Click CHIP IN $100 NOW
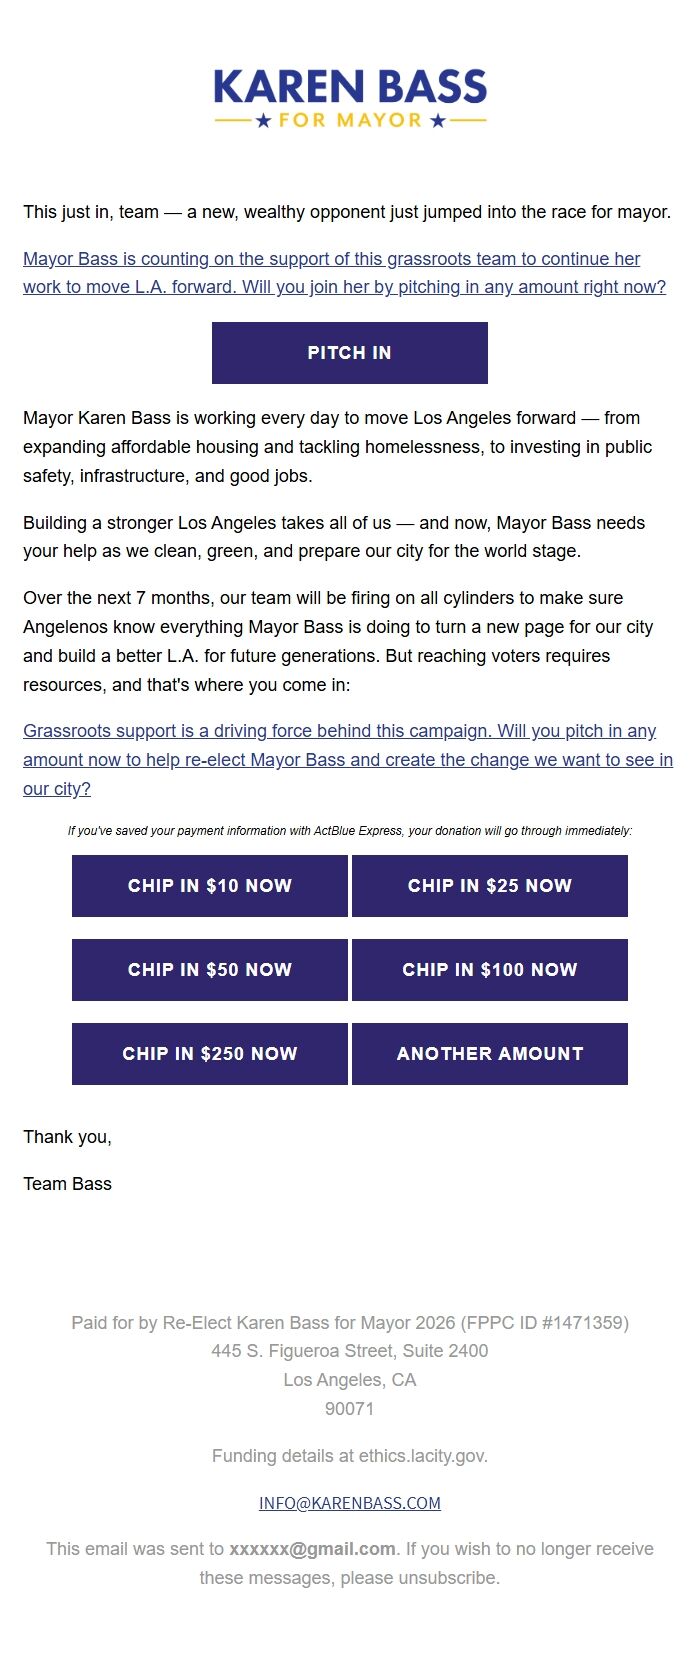The height and width of the screenshot is (1654, 700). (x=490, y=970)
